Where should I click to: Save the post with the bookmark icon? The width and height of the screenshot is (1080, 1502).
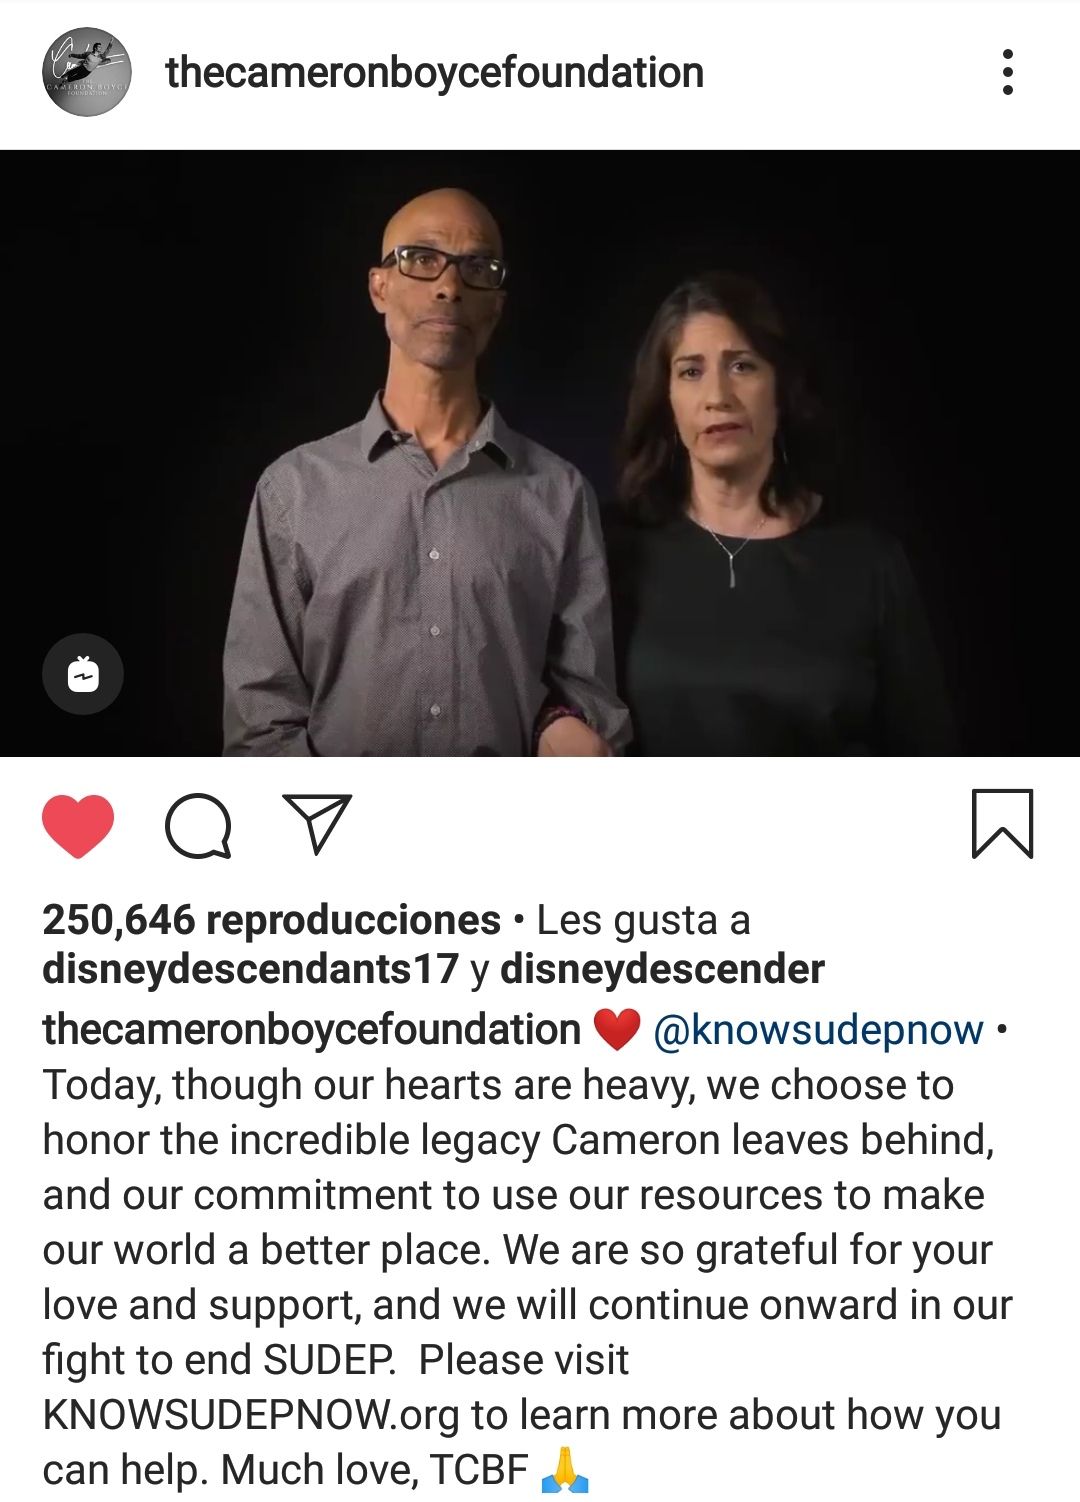[1002, 824]
